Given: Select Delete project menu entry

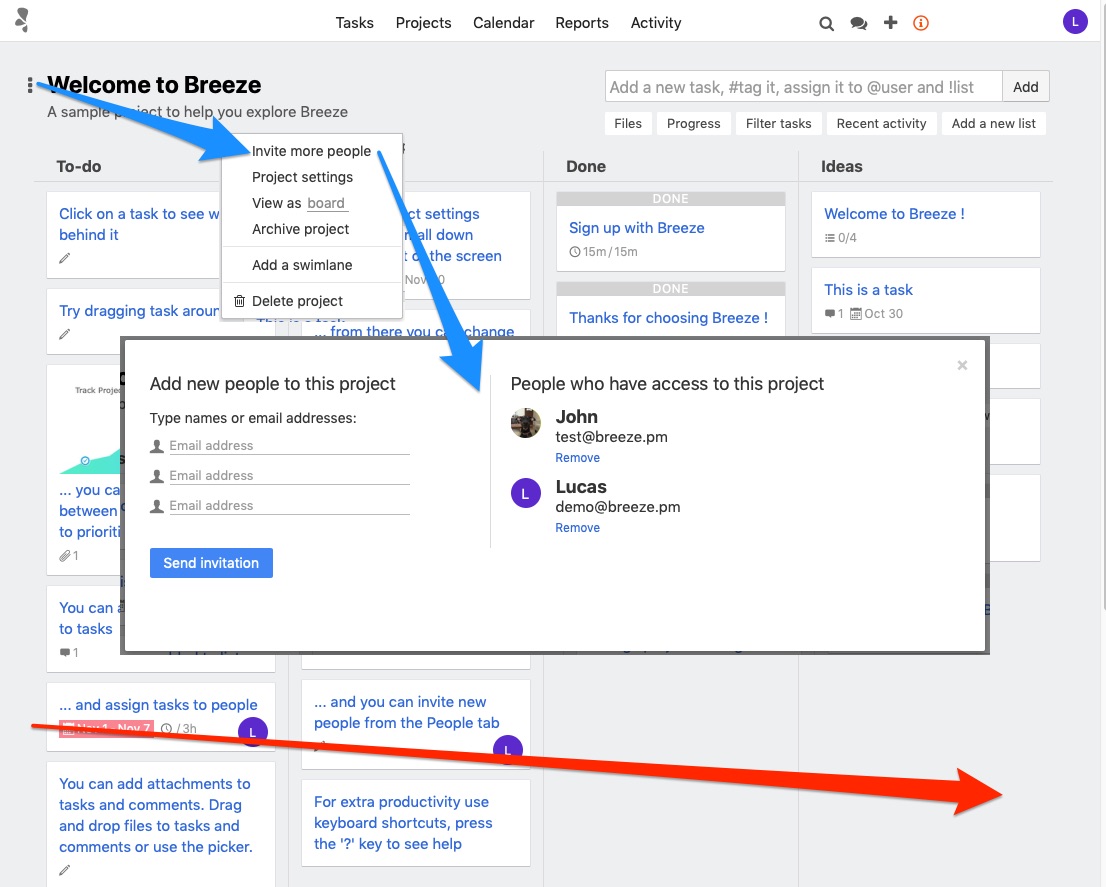Looking at the screenshot, I should click(x=297, y=301).
